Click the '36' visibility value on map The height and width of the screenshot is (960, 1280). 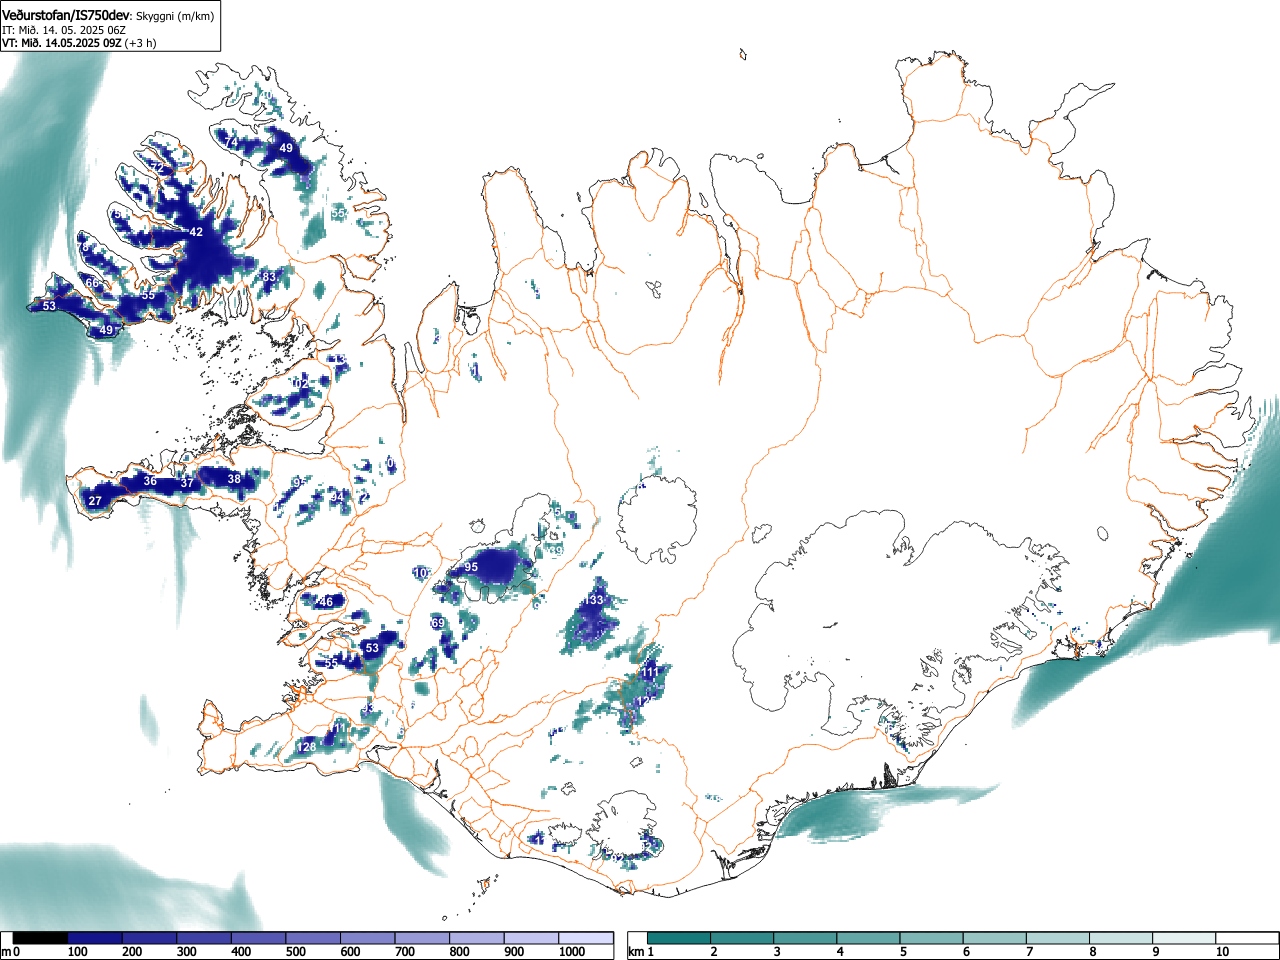[x=150, y=481]
